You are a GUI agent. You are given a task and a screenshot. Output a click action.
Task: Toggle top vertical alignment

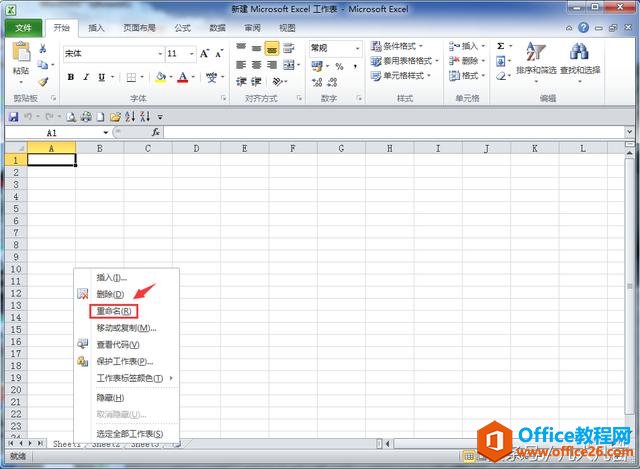[x=241, y=47]
